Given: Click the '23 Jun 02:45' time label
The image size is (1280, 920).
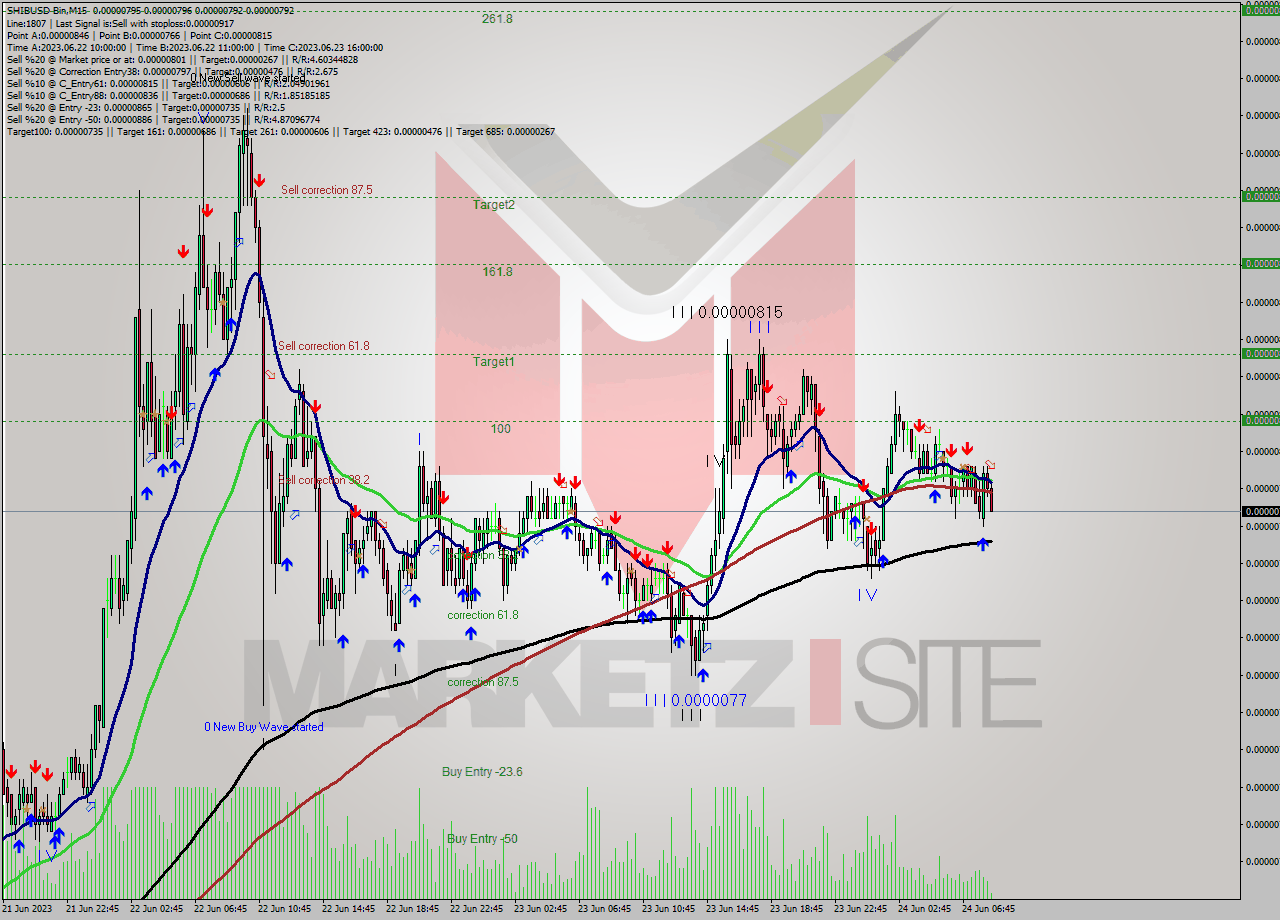Looking at the screenshot, I should [x=540, y=909].
